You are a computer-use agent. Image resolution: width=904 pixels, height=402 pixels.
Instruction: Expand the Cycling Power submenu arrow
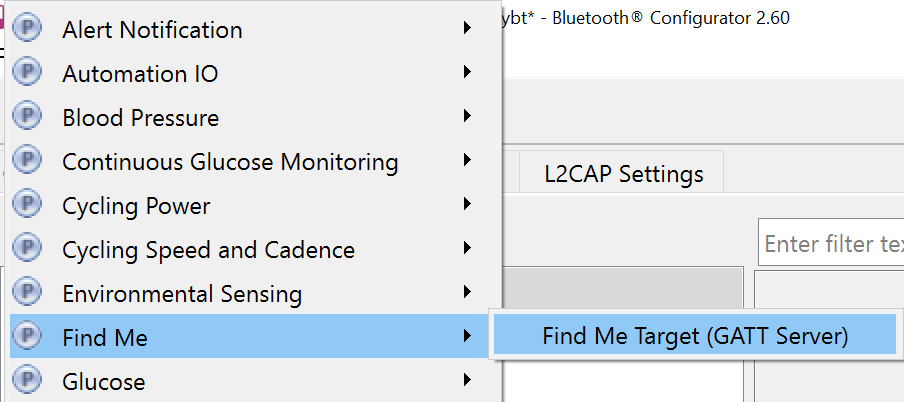[468, 204]
